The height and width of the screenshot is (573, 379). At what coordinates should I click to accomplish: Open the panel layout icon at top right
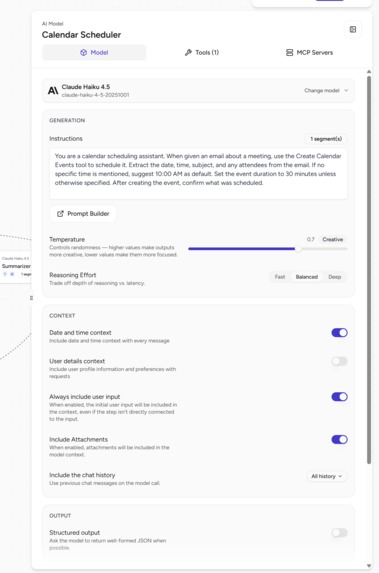click(353, 30)
